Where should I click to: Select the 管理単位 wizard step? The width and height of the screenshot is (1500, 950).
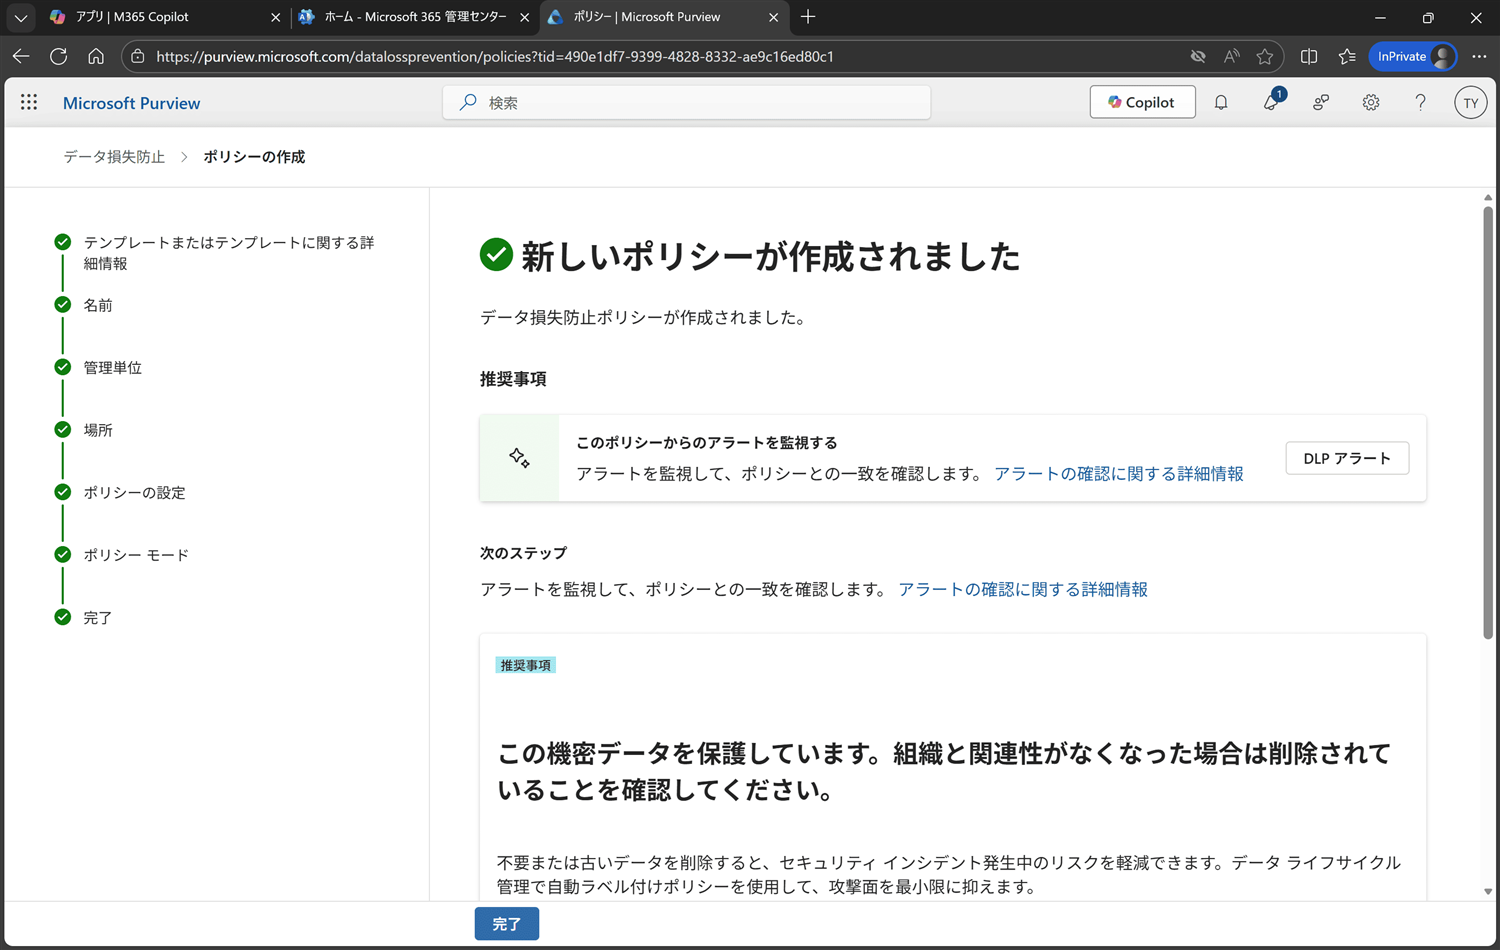point(113,368)
